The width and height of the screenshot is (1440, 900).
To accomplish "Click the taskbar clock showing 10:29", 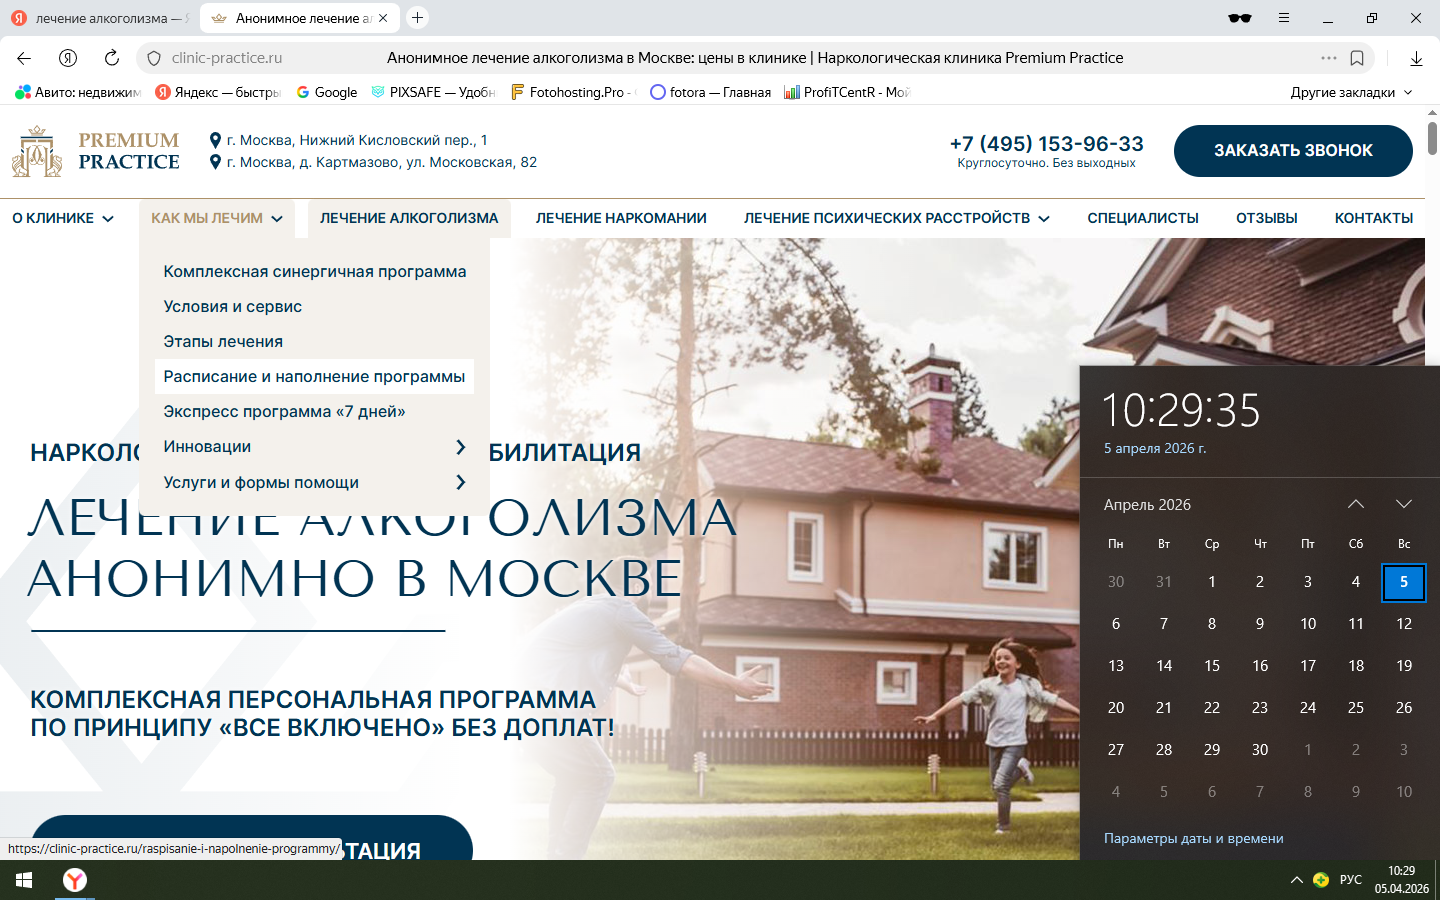I will [1401, 880].
